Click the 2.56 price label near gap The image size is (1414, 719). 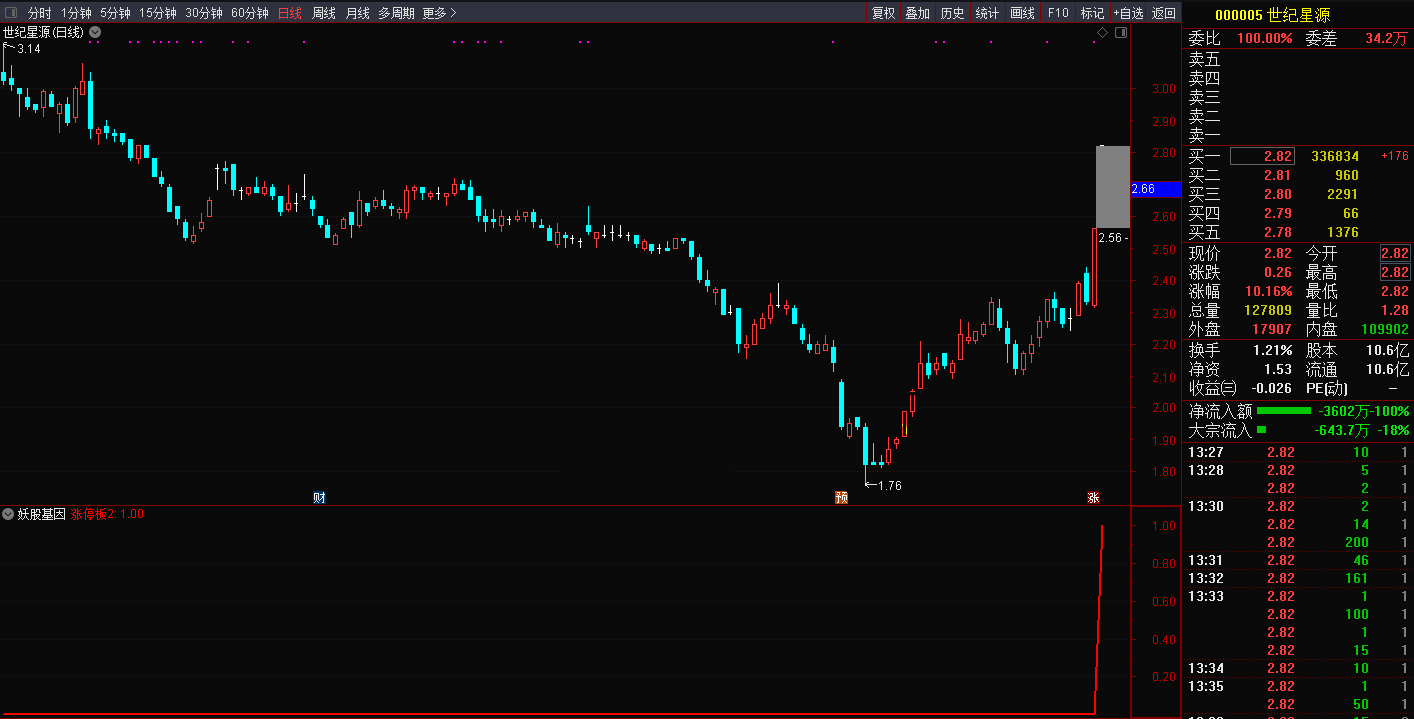[1110, 238]
